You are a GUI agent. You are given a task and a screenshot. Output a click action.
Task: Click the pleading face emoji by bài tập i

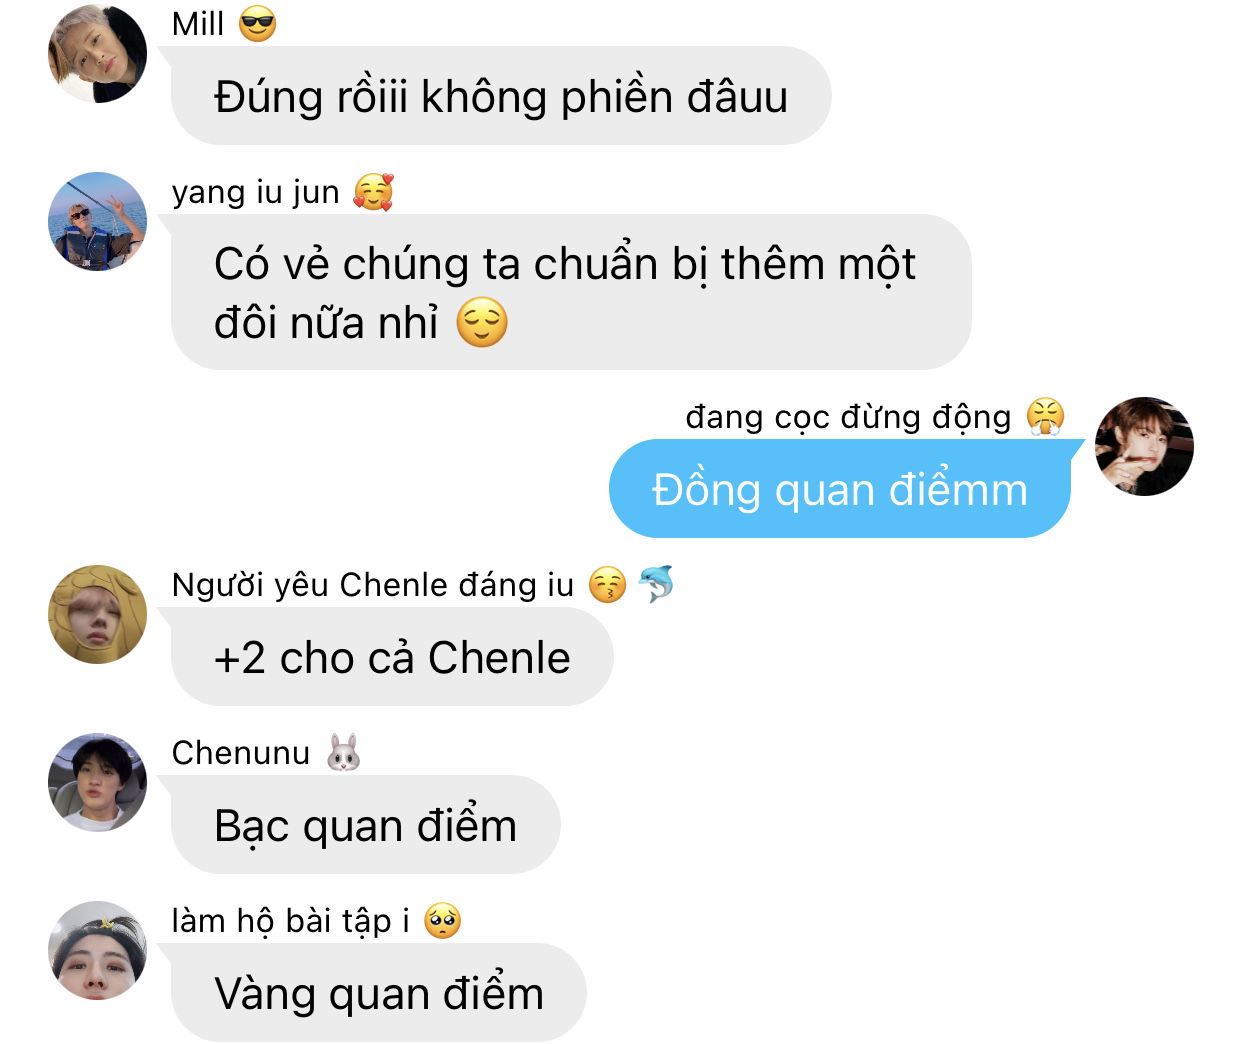pos(442,920)
